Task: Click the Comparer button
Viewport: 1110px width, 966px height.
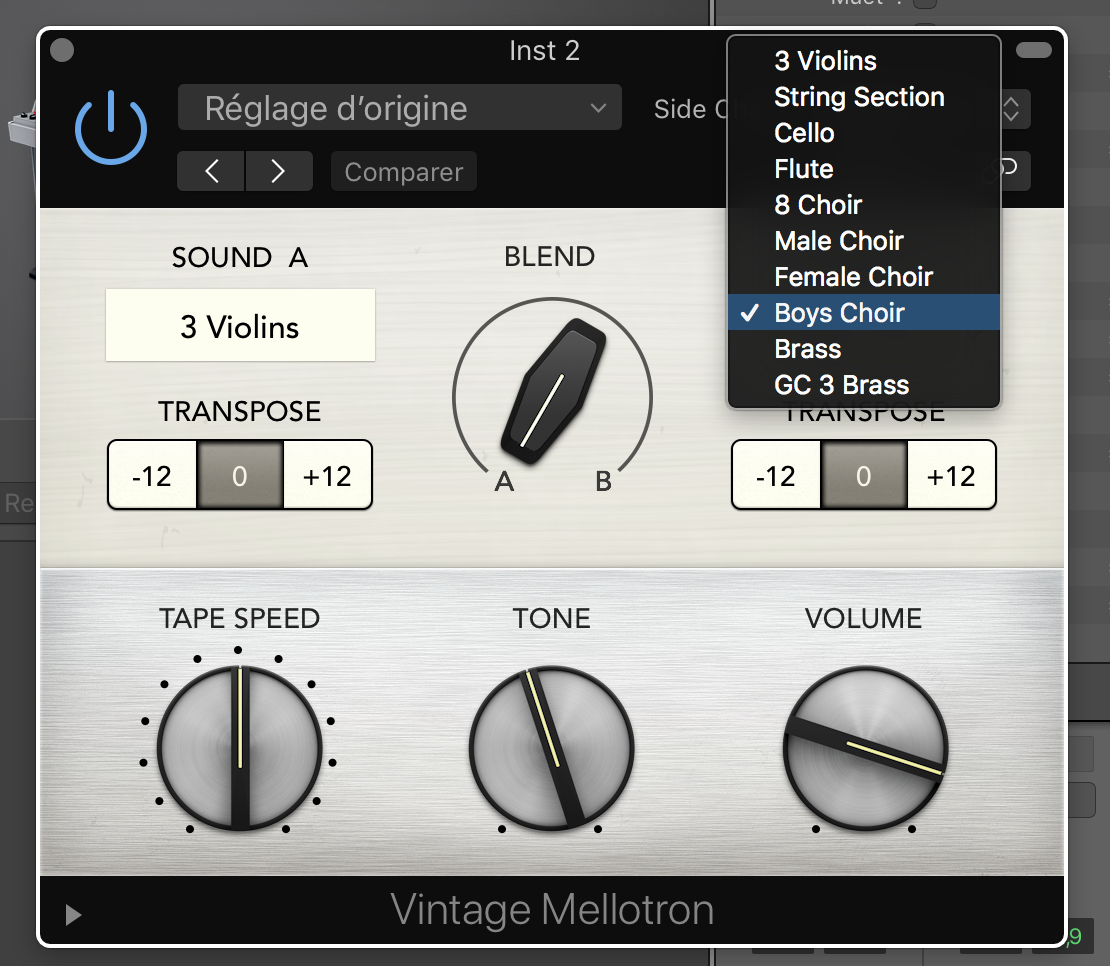Action: 404,171
